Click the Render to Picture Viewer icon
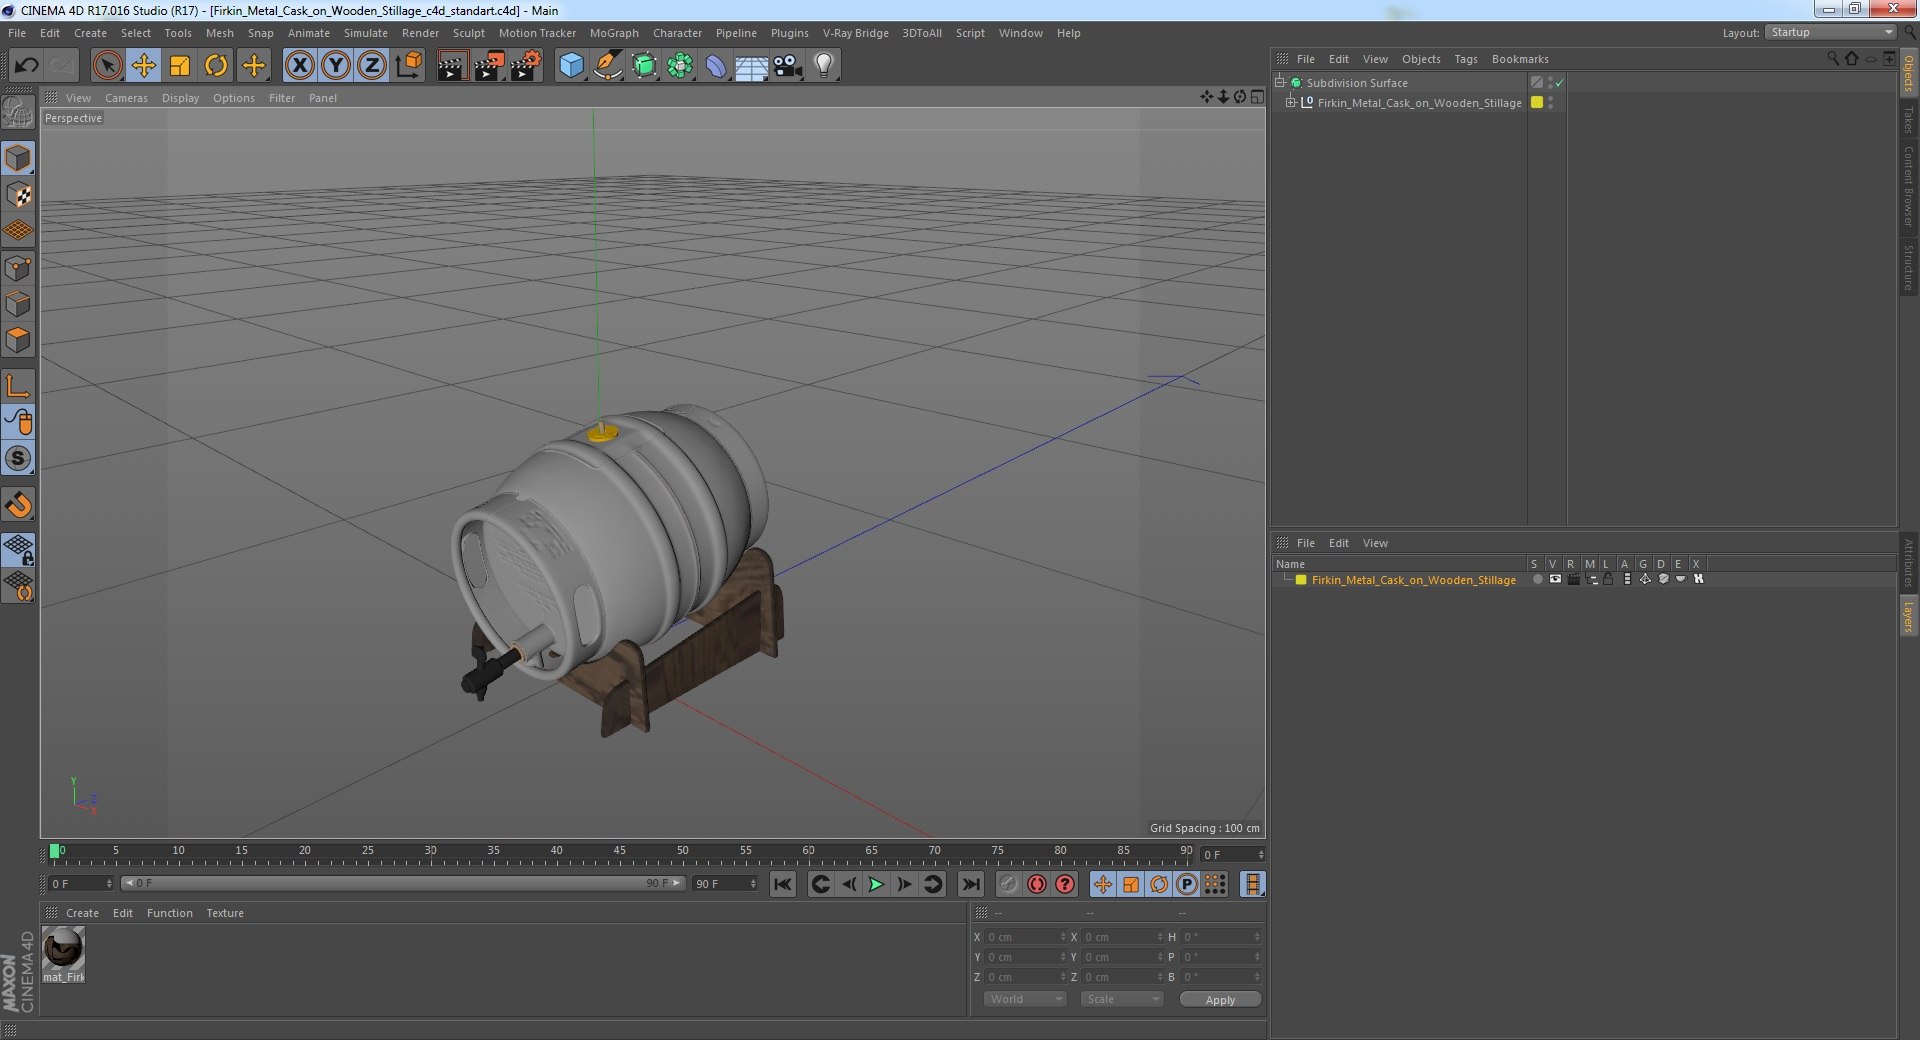The image size is (1920, 1040). [489, 66]
